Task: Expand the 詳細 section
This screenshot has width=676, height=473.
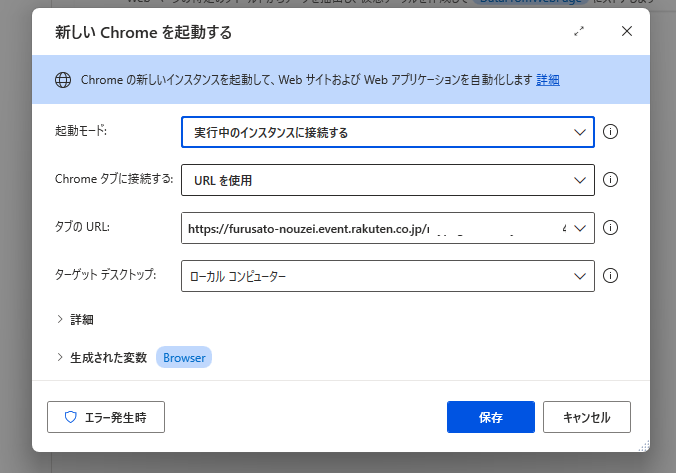Action: pyautogui.click(x=75, y=320)
